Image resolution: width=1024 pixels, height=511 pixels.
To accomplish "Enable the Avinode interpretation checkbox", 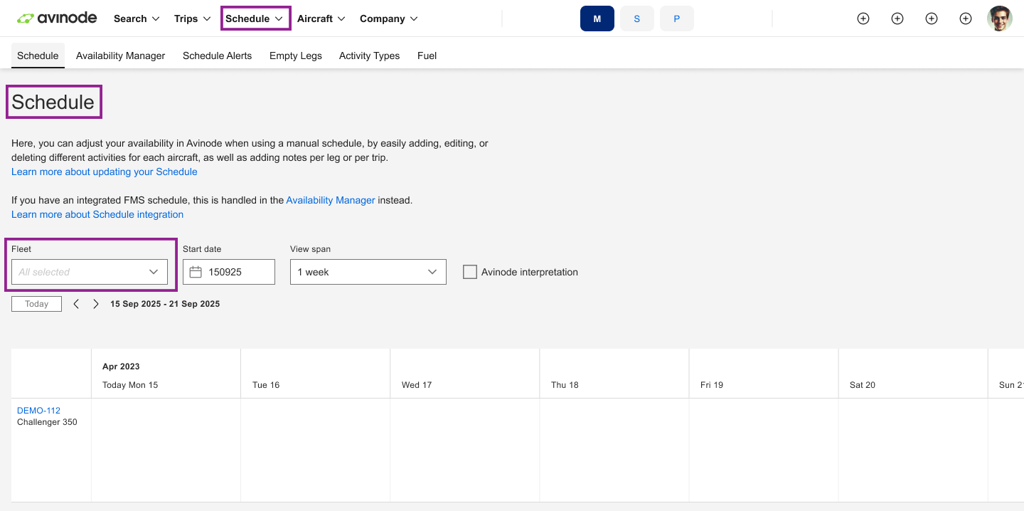I will point(470,272).
